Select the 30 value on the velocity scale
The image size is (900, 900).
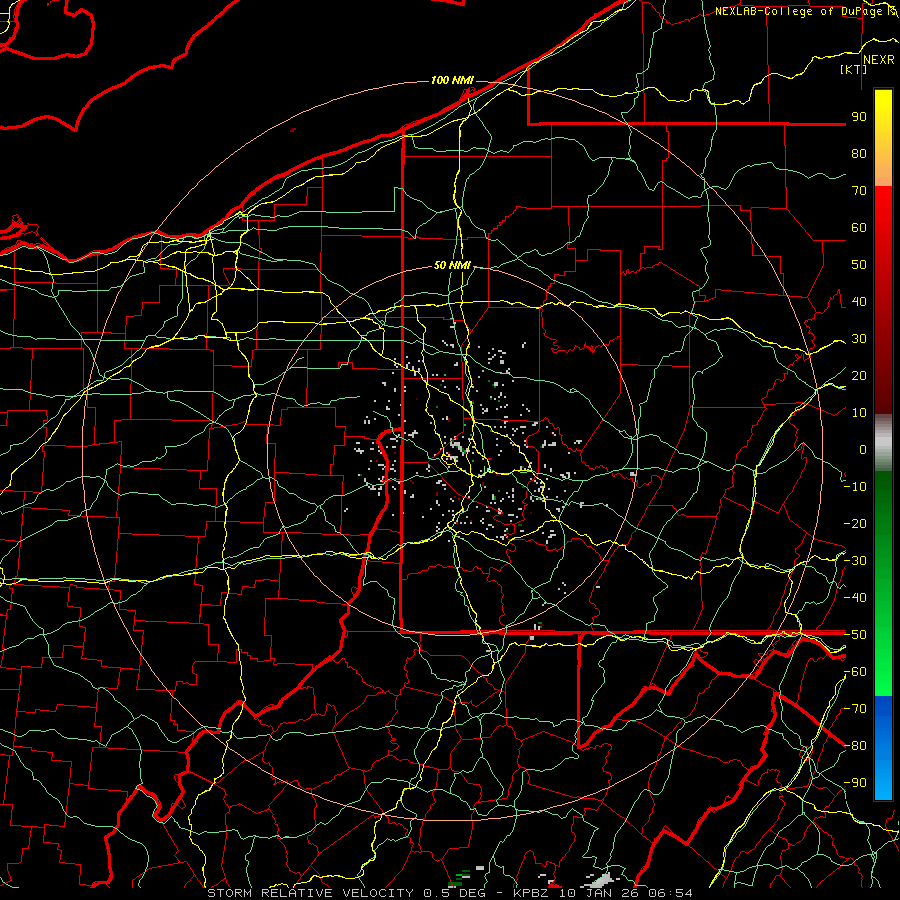coord(859,339)
